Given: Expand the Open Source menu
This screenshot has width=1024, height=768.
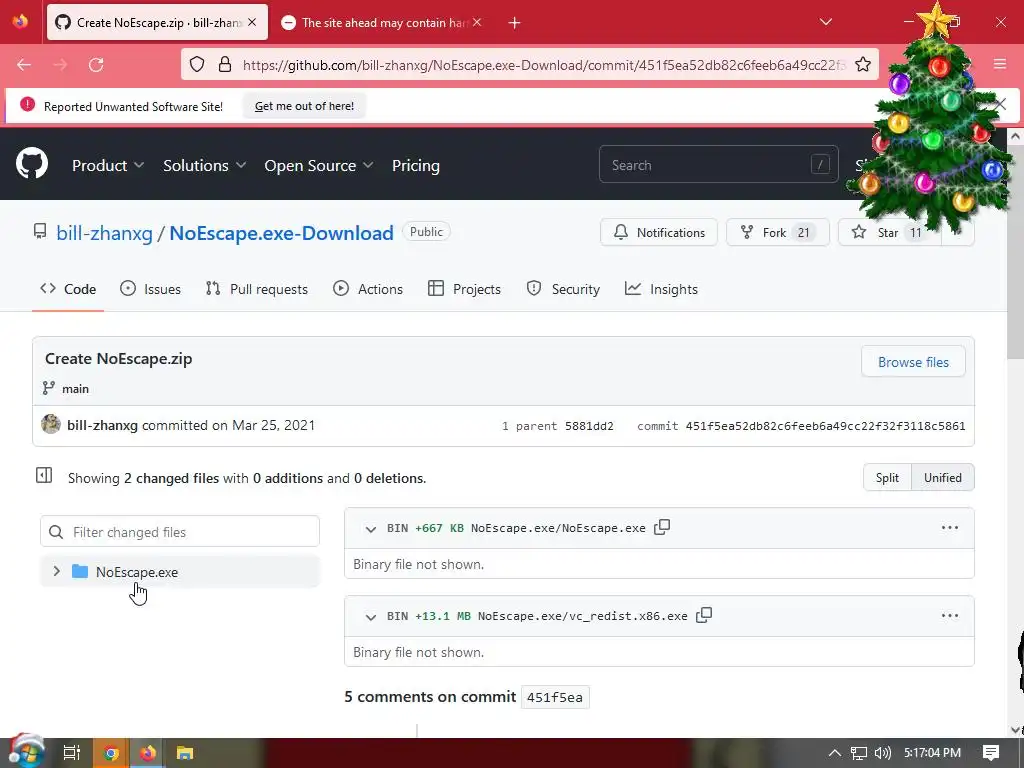Looking at the screenshot, I should (x=319, y=165).
